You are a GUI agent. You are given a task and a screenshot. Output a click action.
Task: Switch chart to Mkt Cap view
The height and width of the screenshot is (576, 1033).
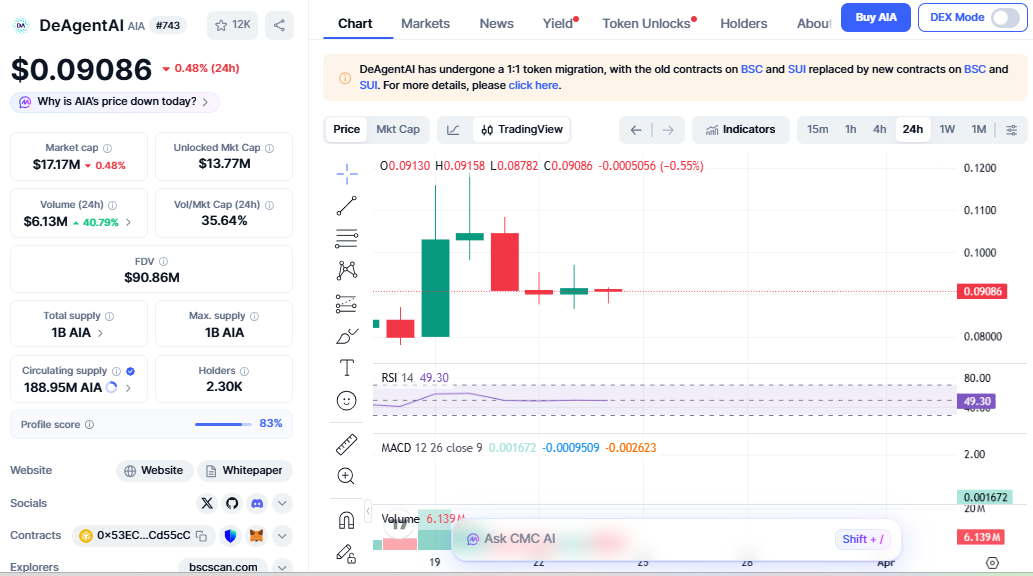tap(397, 129)
